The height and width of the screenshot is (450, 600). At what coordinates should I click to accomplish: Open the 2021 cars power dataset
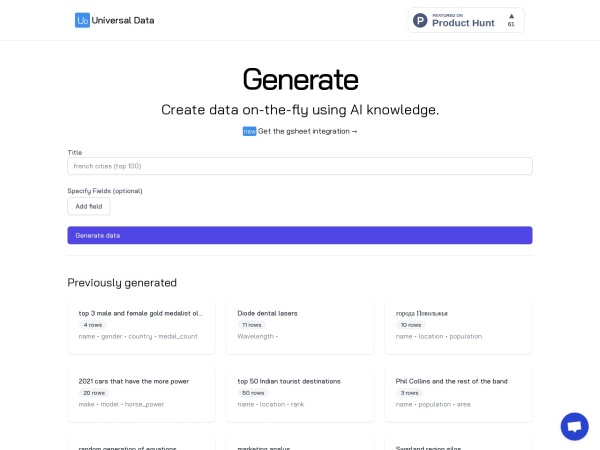tap(141, 392)
